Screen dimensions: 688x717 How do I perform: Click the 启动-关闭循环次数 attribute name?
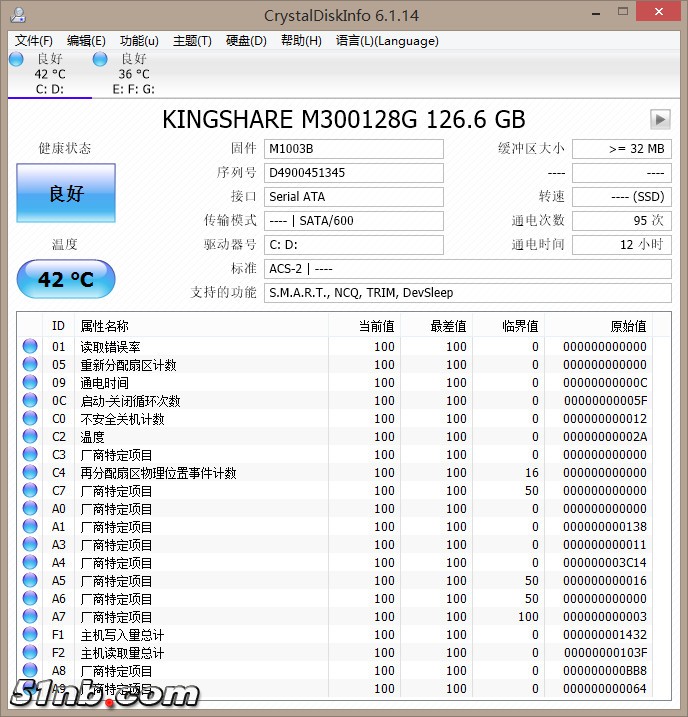tap(130, 401)
